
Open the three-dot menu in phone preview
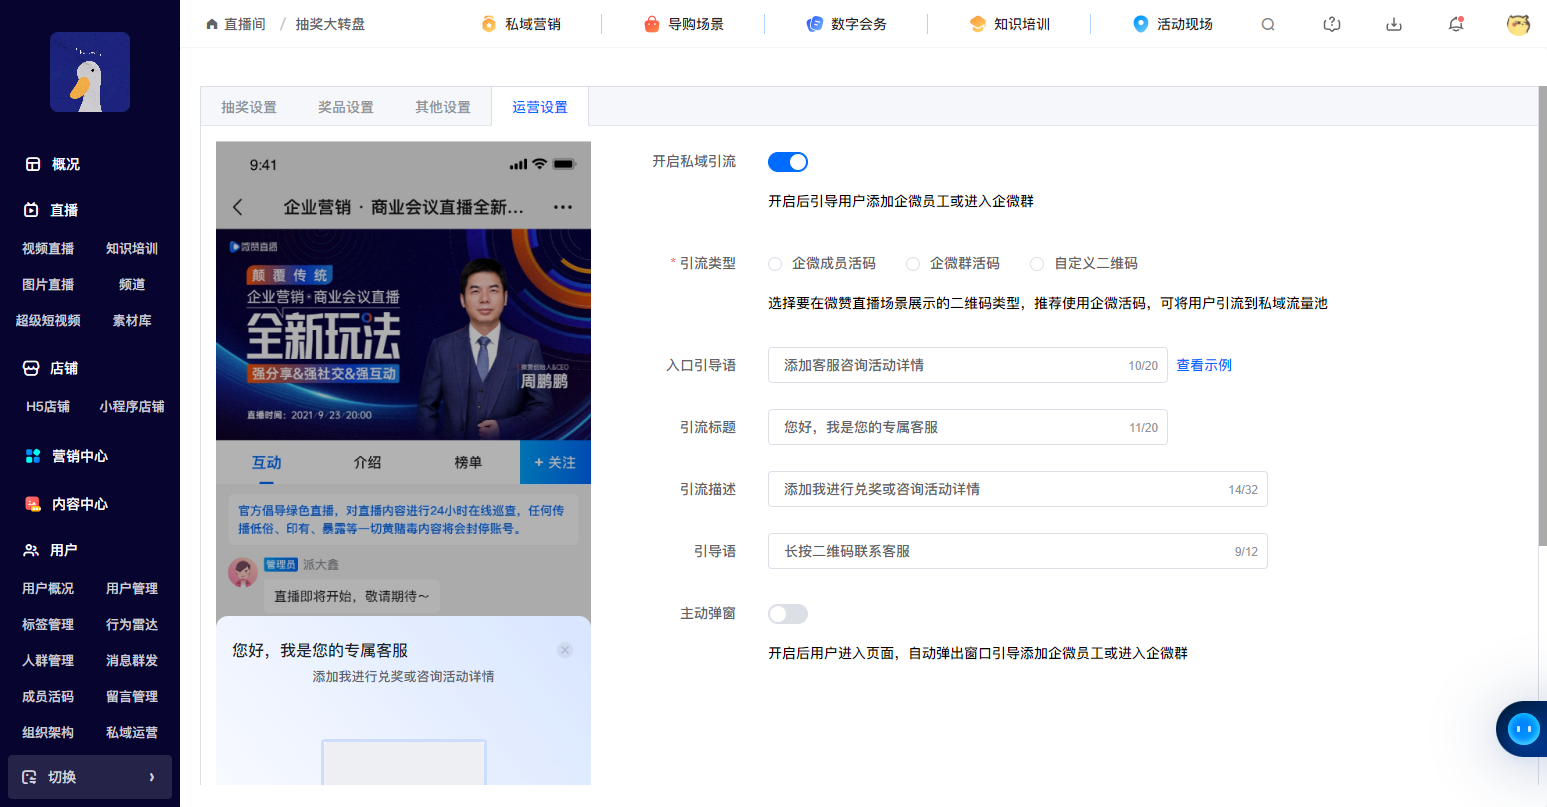[x=563, y=207]
